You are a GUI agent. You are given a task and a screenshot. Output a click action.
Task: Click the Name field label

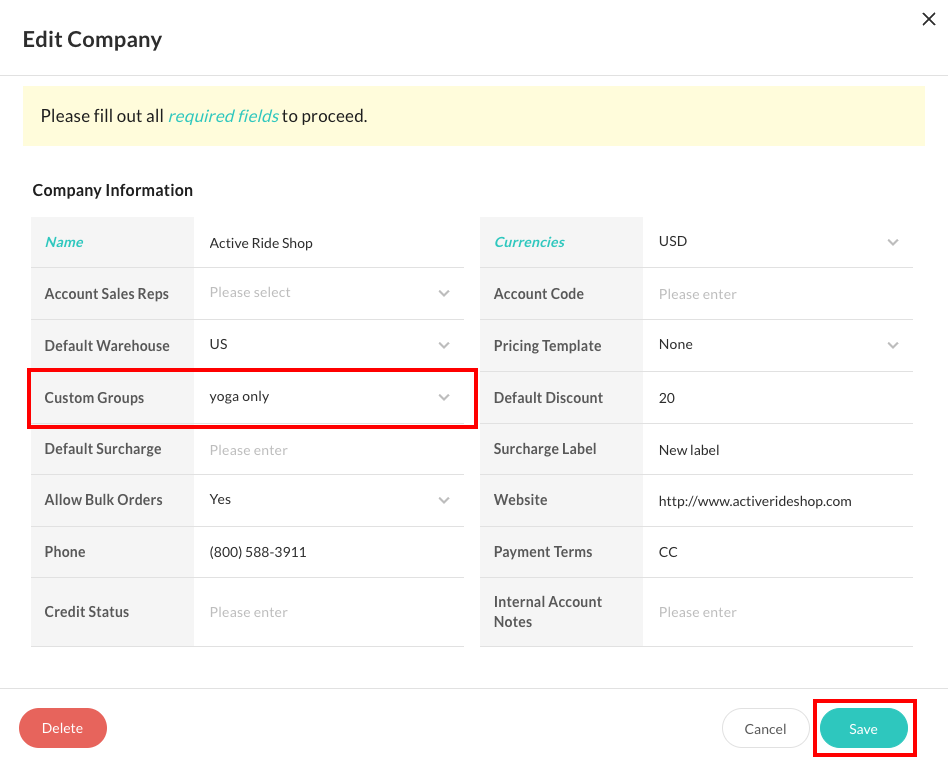64,242
